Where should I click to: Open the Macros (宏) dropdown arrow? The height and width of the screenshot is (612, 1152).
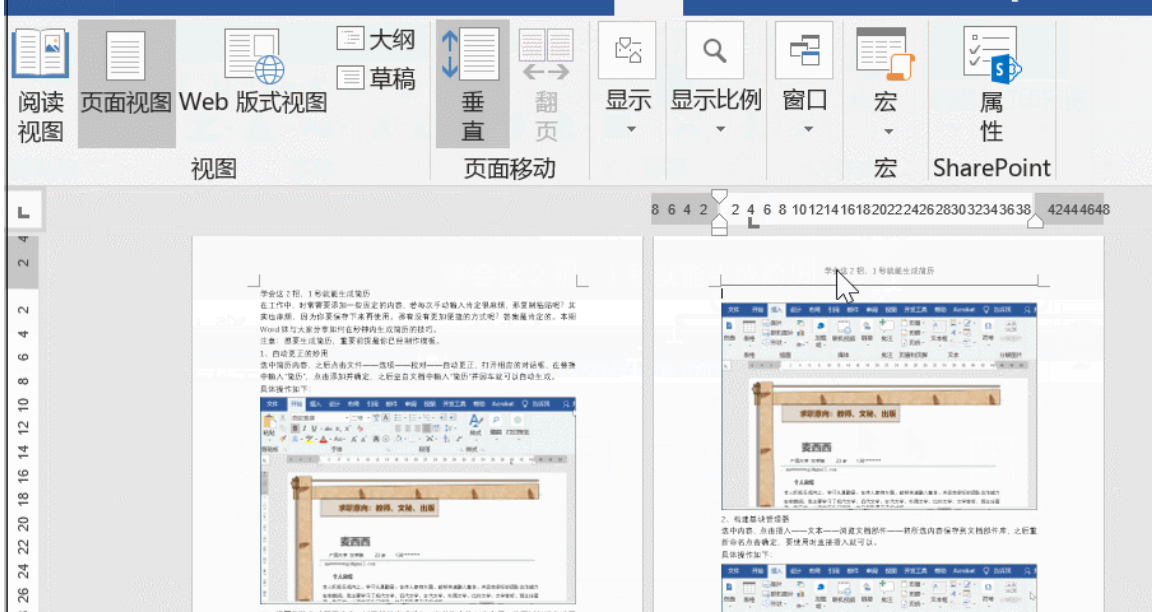pos(888,132)
